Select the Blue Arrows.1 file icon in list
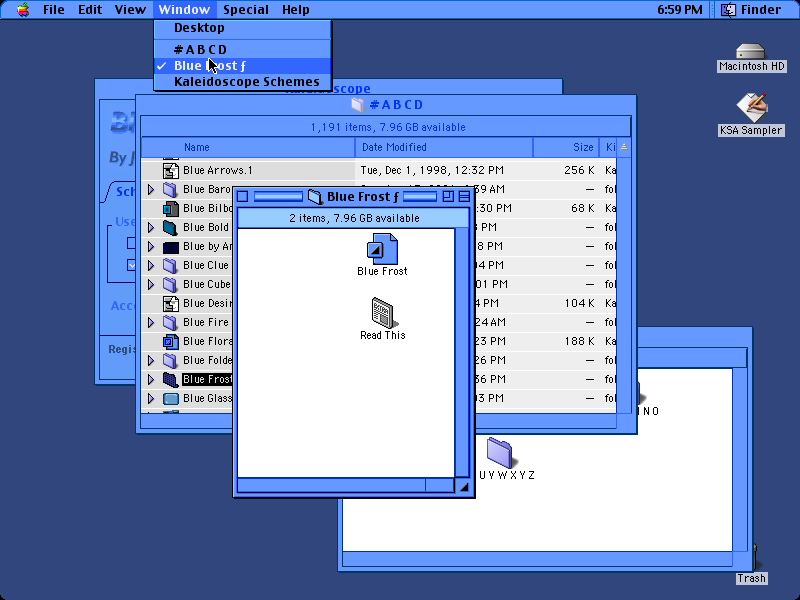 (170, 170)
